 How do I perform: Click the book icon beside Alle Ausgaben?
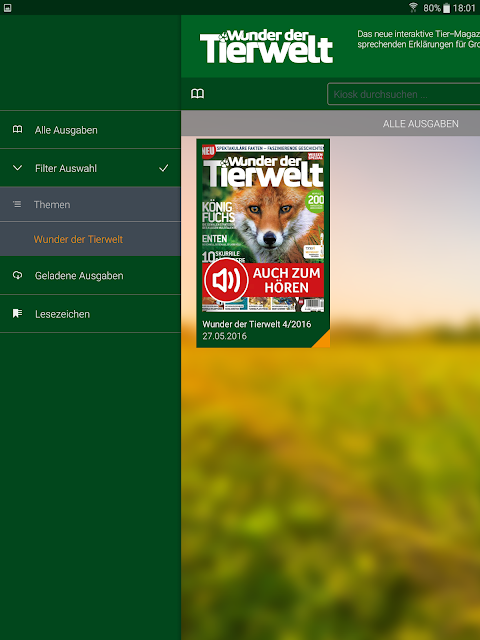coord(18,129)
